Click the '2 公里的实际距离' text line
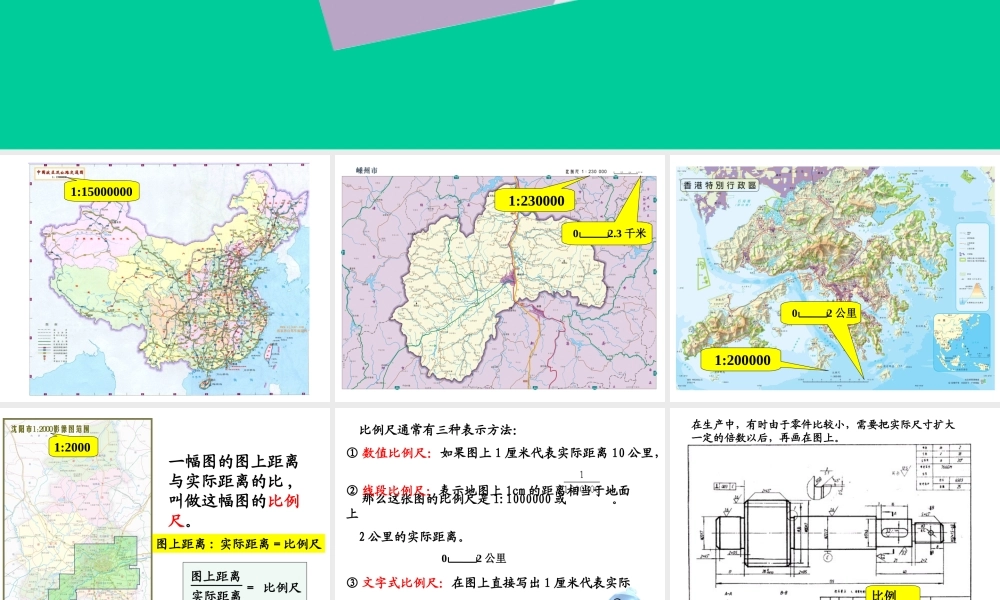Screen dimensions: 1000x600 [x=412, y=536]
